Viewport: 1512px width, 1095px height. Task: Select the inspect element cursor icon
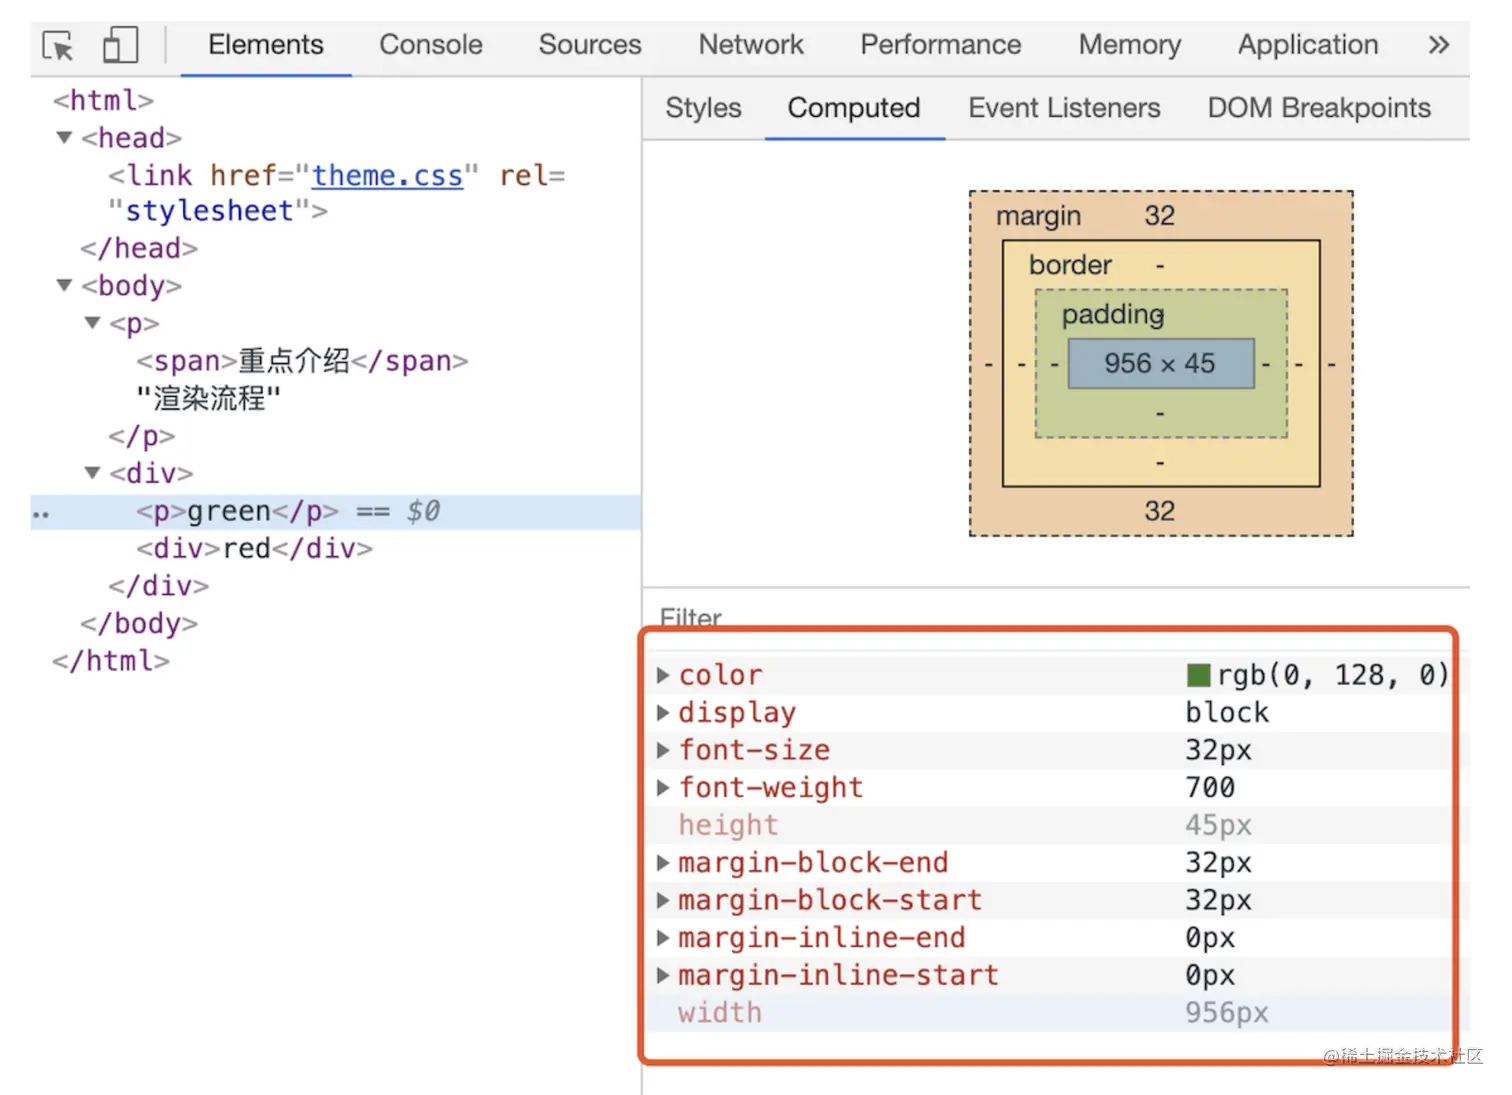point(57,45)
